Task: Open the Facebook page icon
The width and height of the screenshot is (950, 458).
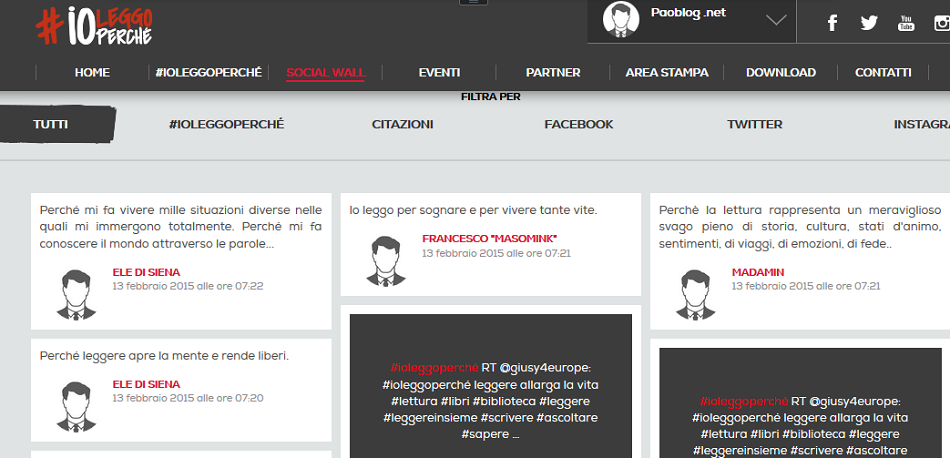Action: pos(832,23)
